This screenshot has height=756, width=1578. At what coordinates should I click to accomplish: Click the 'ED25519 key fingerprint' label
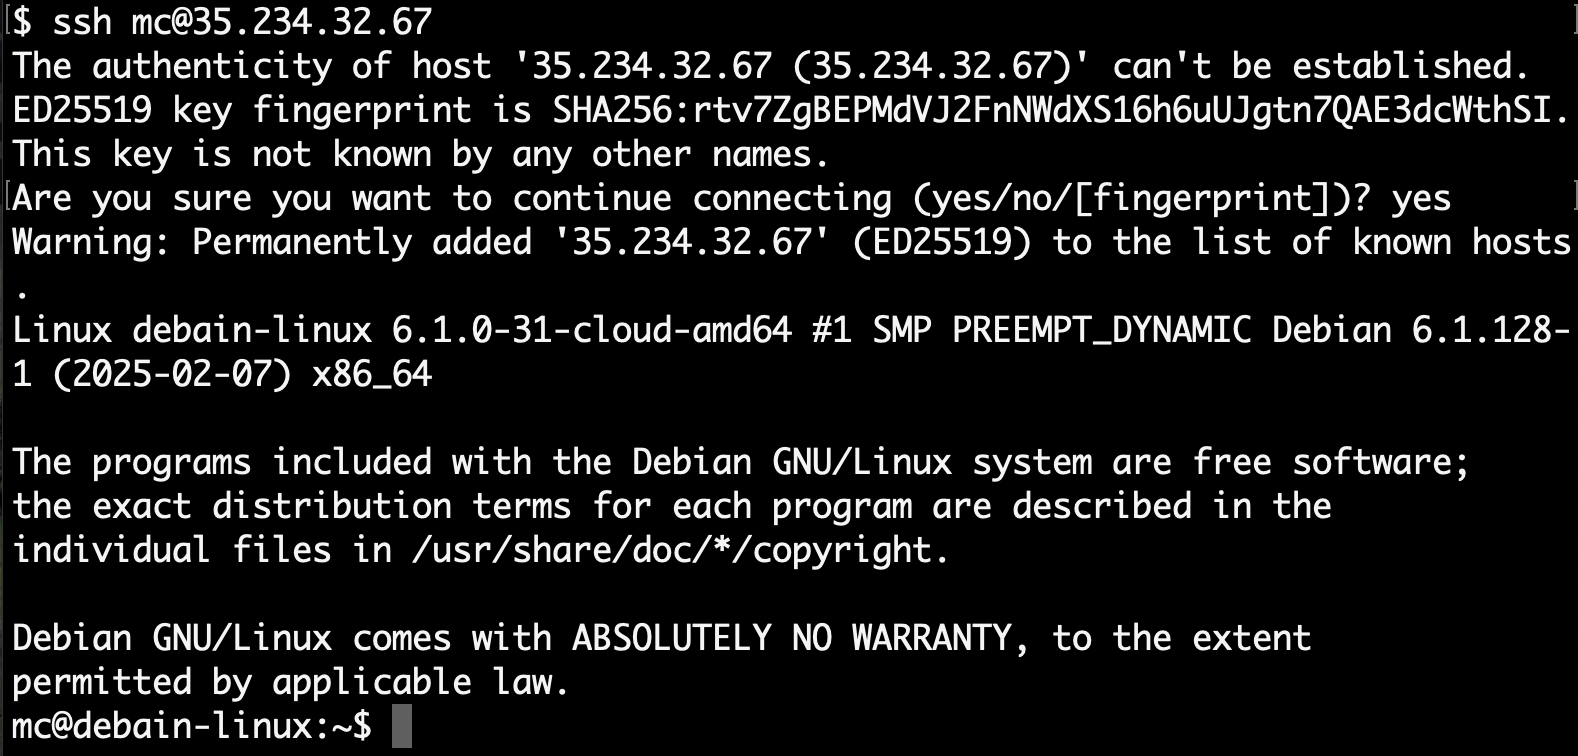242,110
